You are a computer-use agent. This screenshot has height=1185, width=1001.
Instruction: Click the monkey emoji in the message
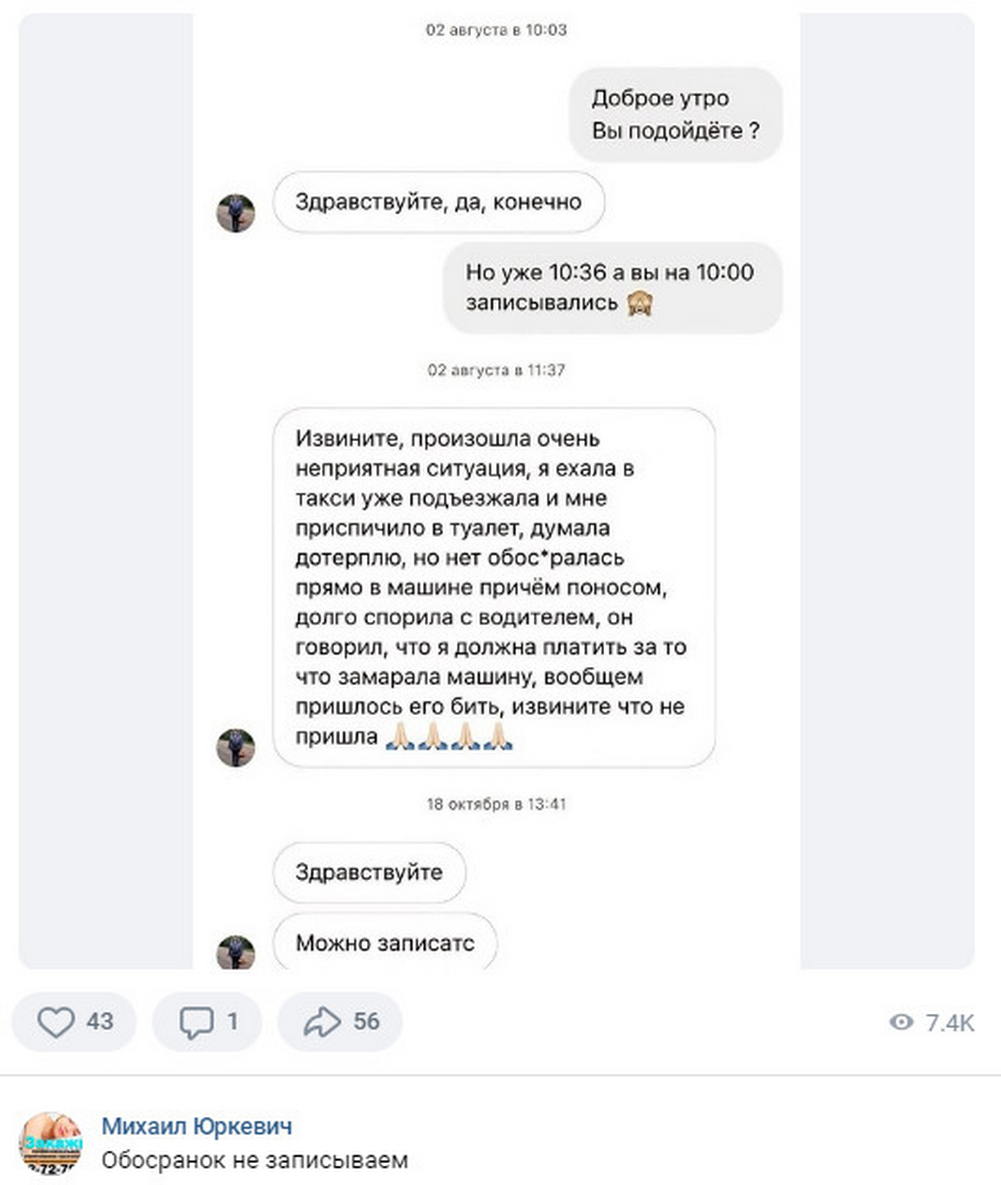[x=639, y=303]
